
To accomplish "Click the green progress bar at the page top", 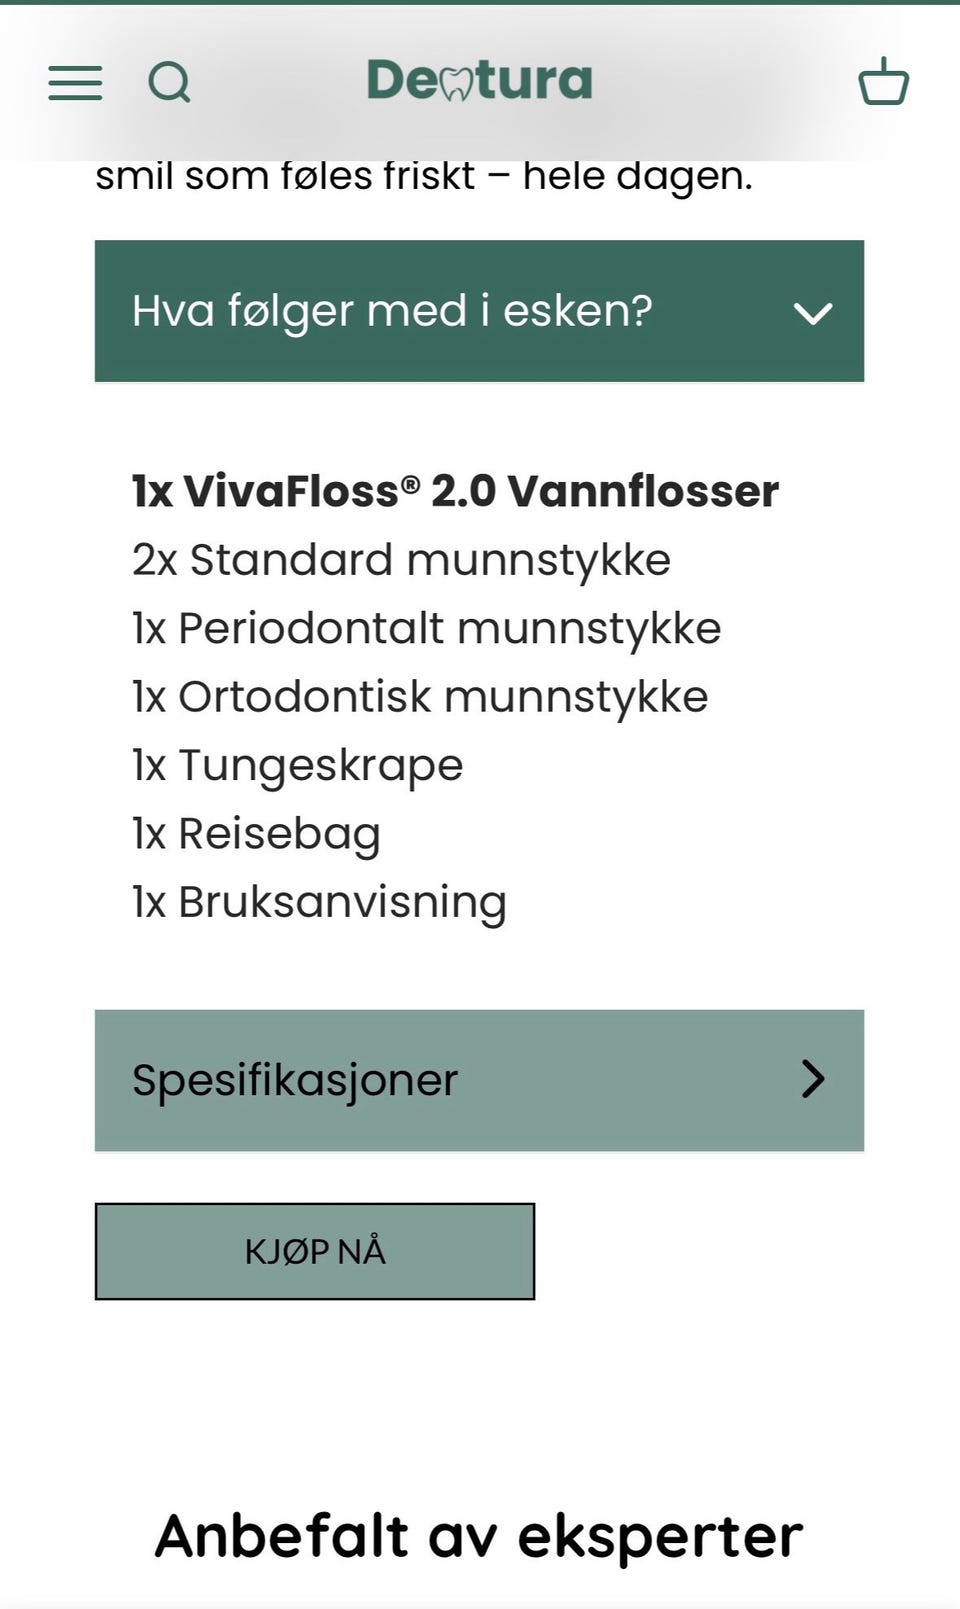I will (x=480, y=2).
